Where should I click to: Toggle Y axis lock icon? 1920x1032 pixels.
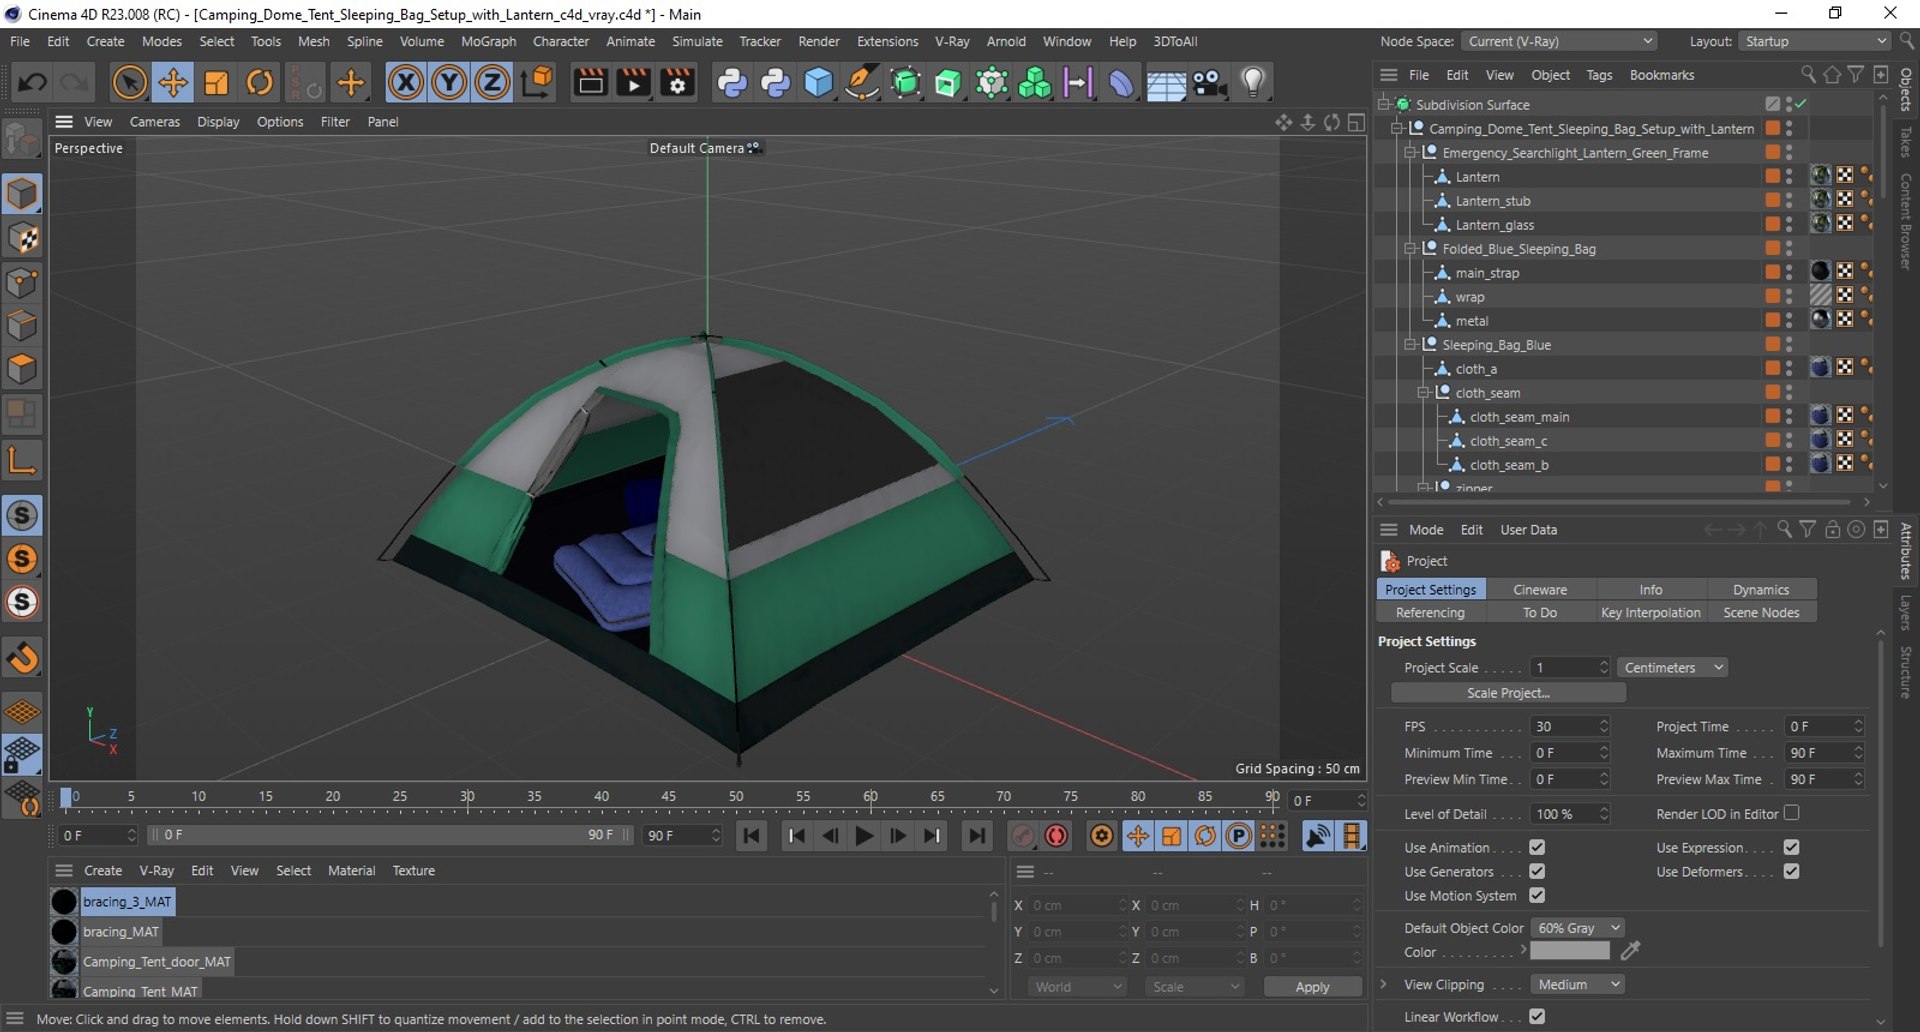point(449,83)
